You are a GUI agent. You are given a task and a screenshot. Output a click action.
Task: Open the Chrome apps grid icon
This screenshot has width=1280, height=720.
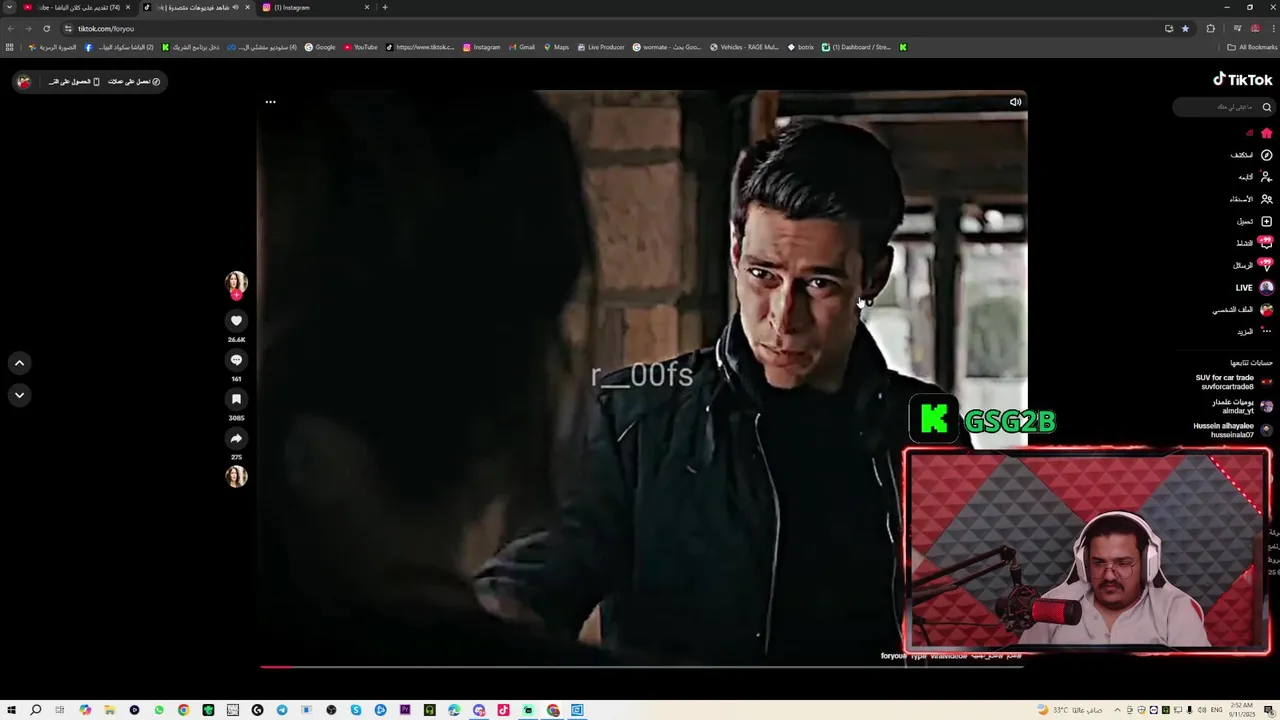click(x=10, y=47)
